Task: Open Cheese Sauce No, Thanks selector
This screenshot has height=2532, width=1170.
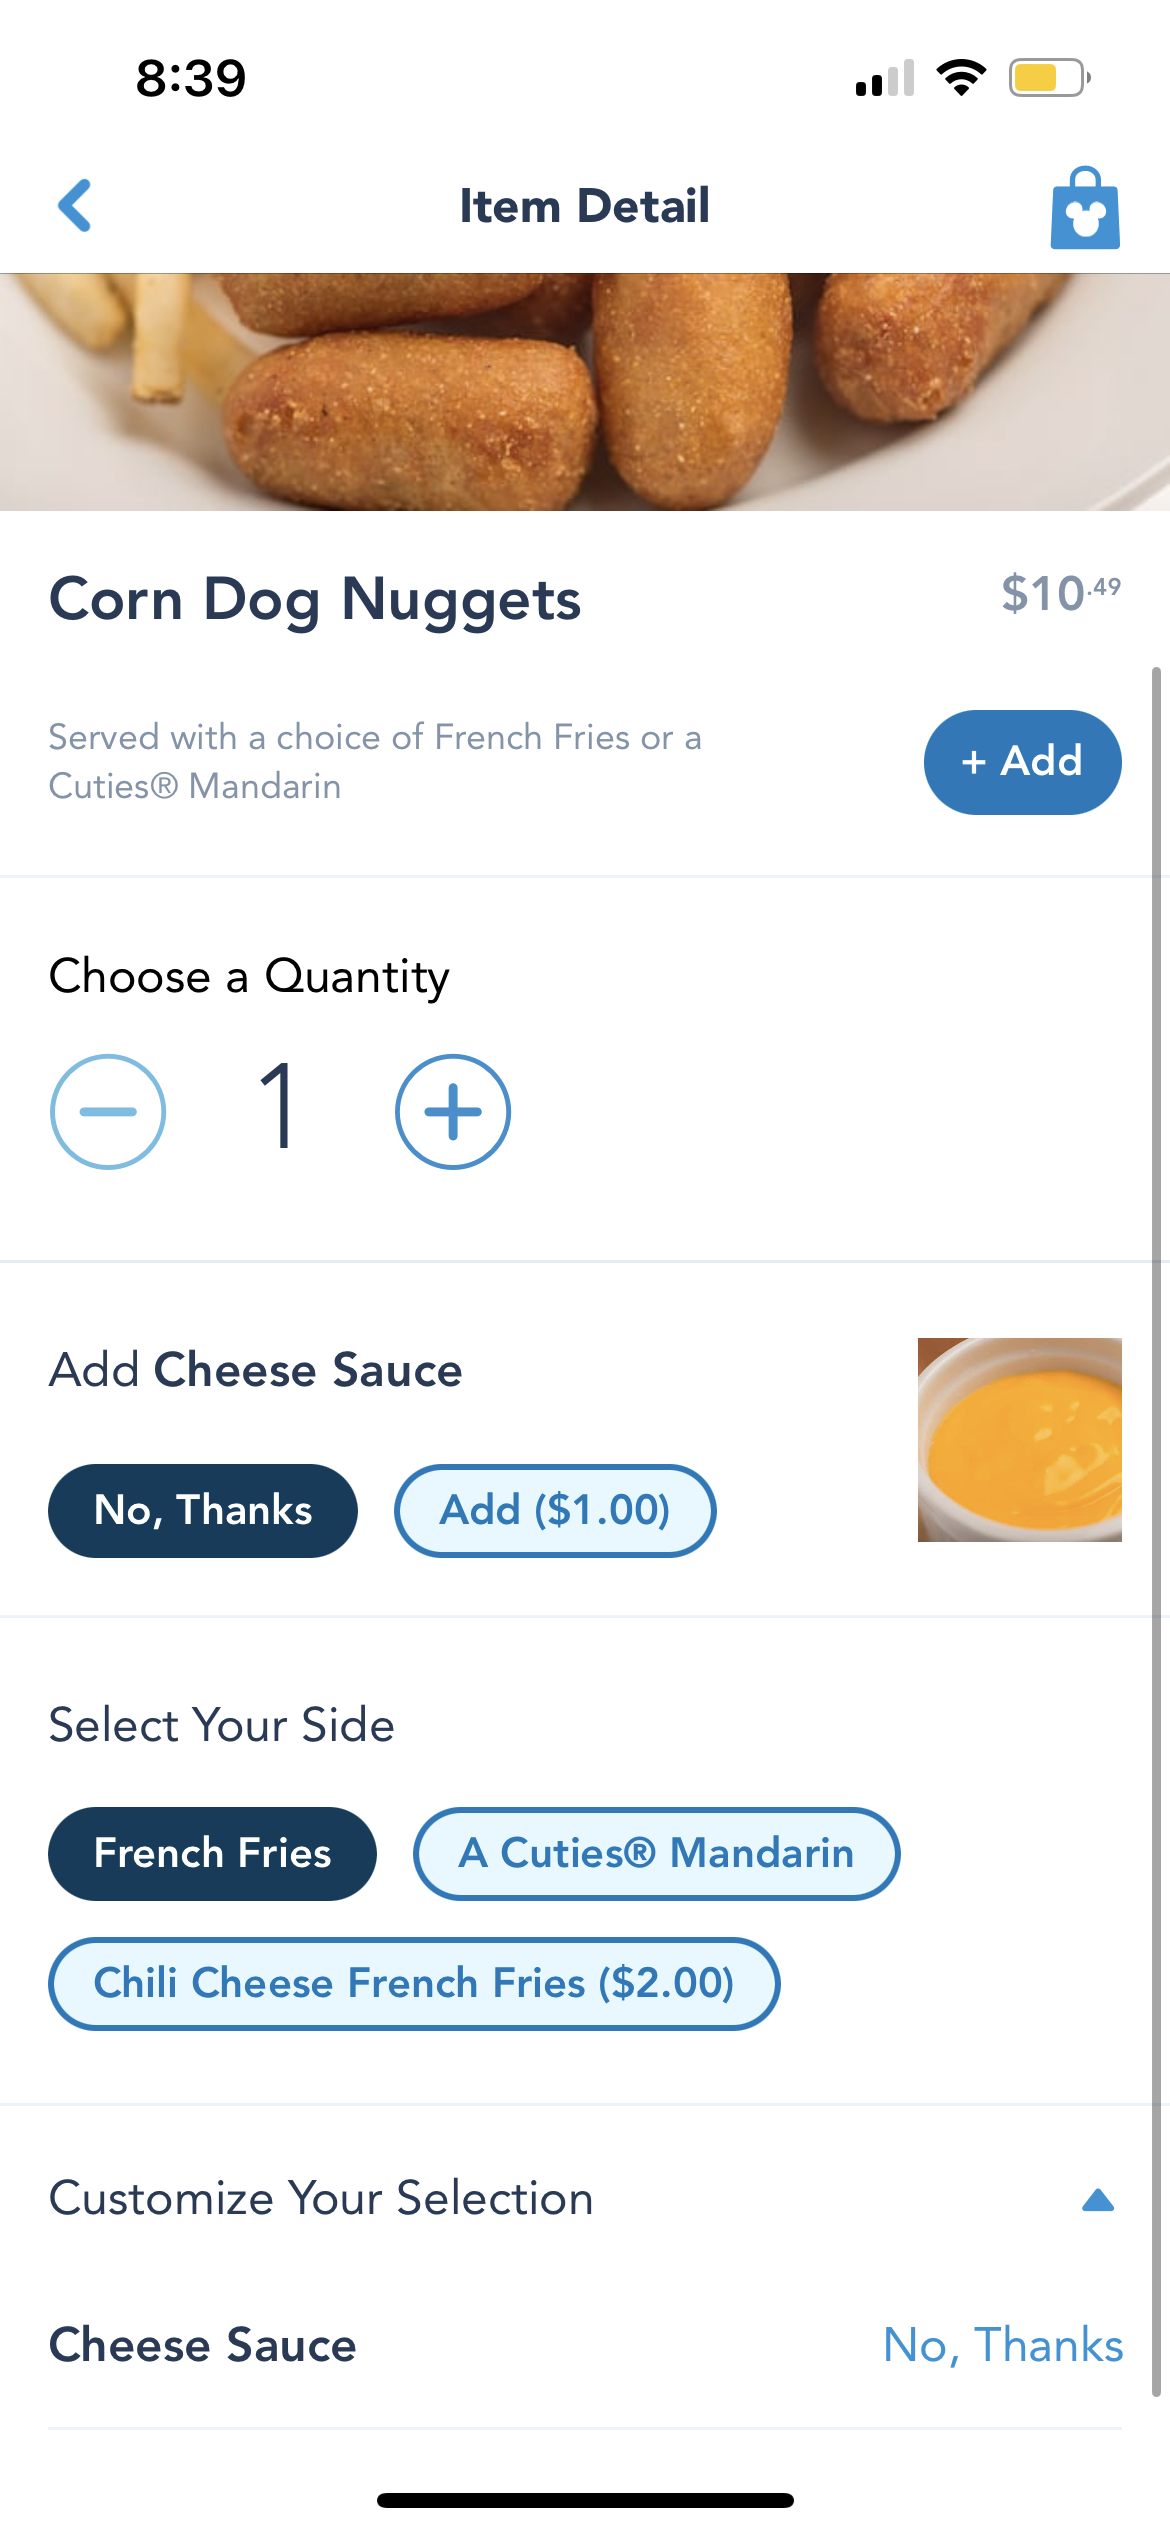Action: 1002,2345
